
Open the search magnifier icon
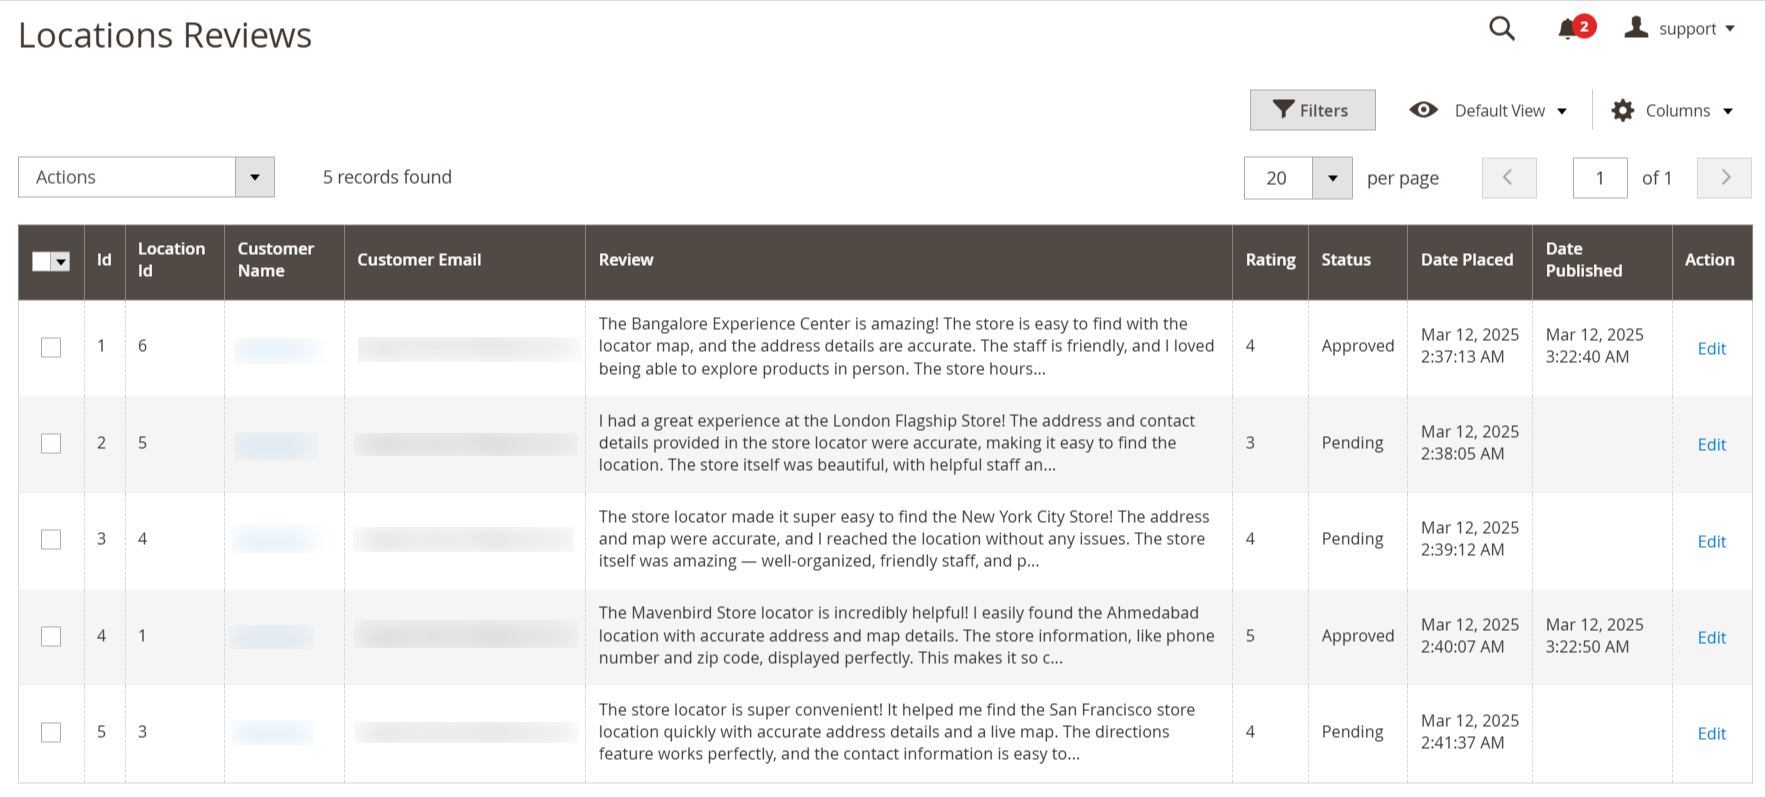tap(1501, 29)
